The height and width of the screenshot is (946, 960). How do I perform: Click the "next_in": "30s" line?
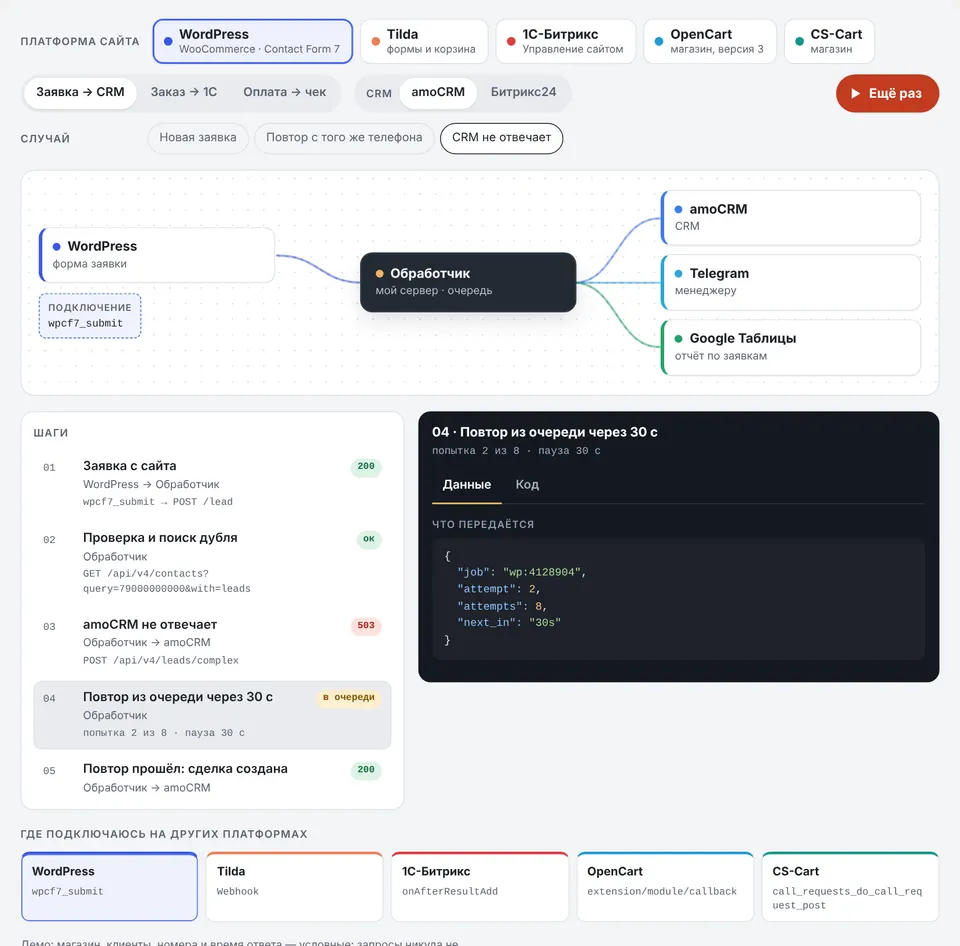tap(509, 623)
